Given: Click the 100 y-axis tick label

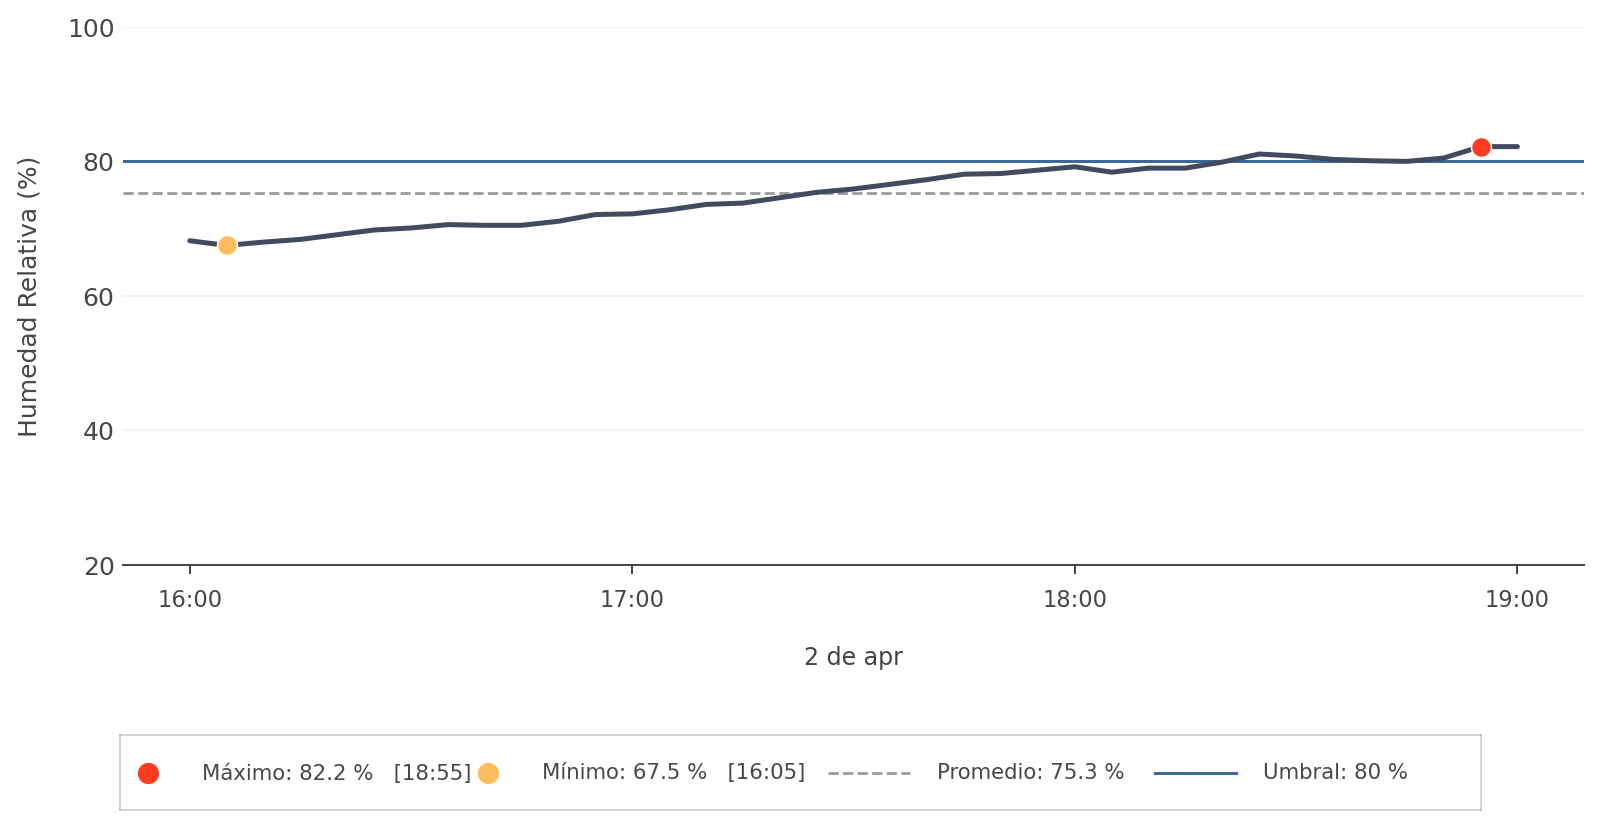Looking at the screenshot, I should coord(91,29).
